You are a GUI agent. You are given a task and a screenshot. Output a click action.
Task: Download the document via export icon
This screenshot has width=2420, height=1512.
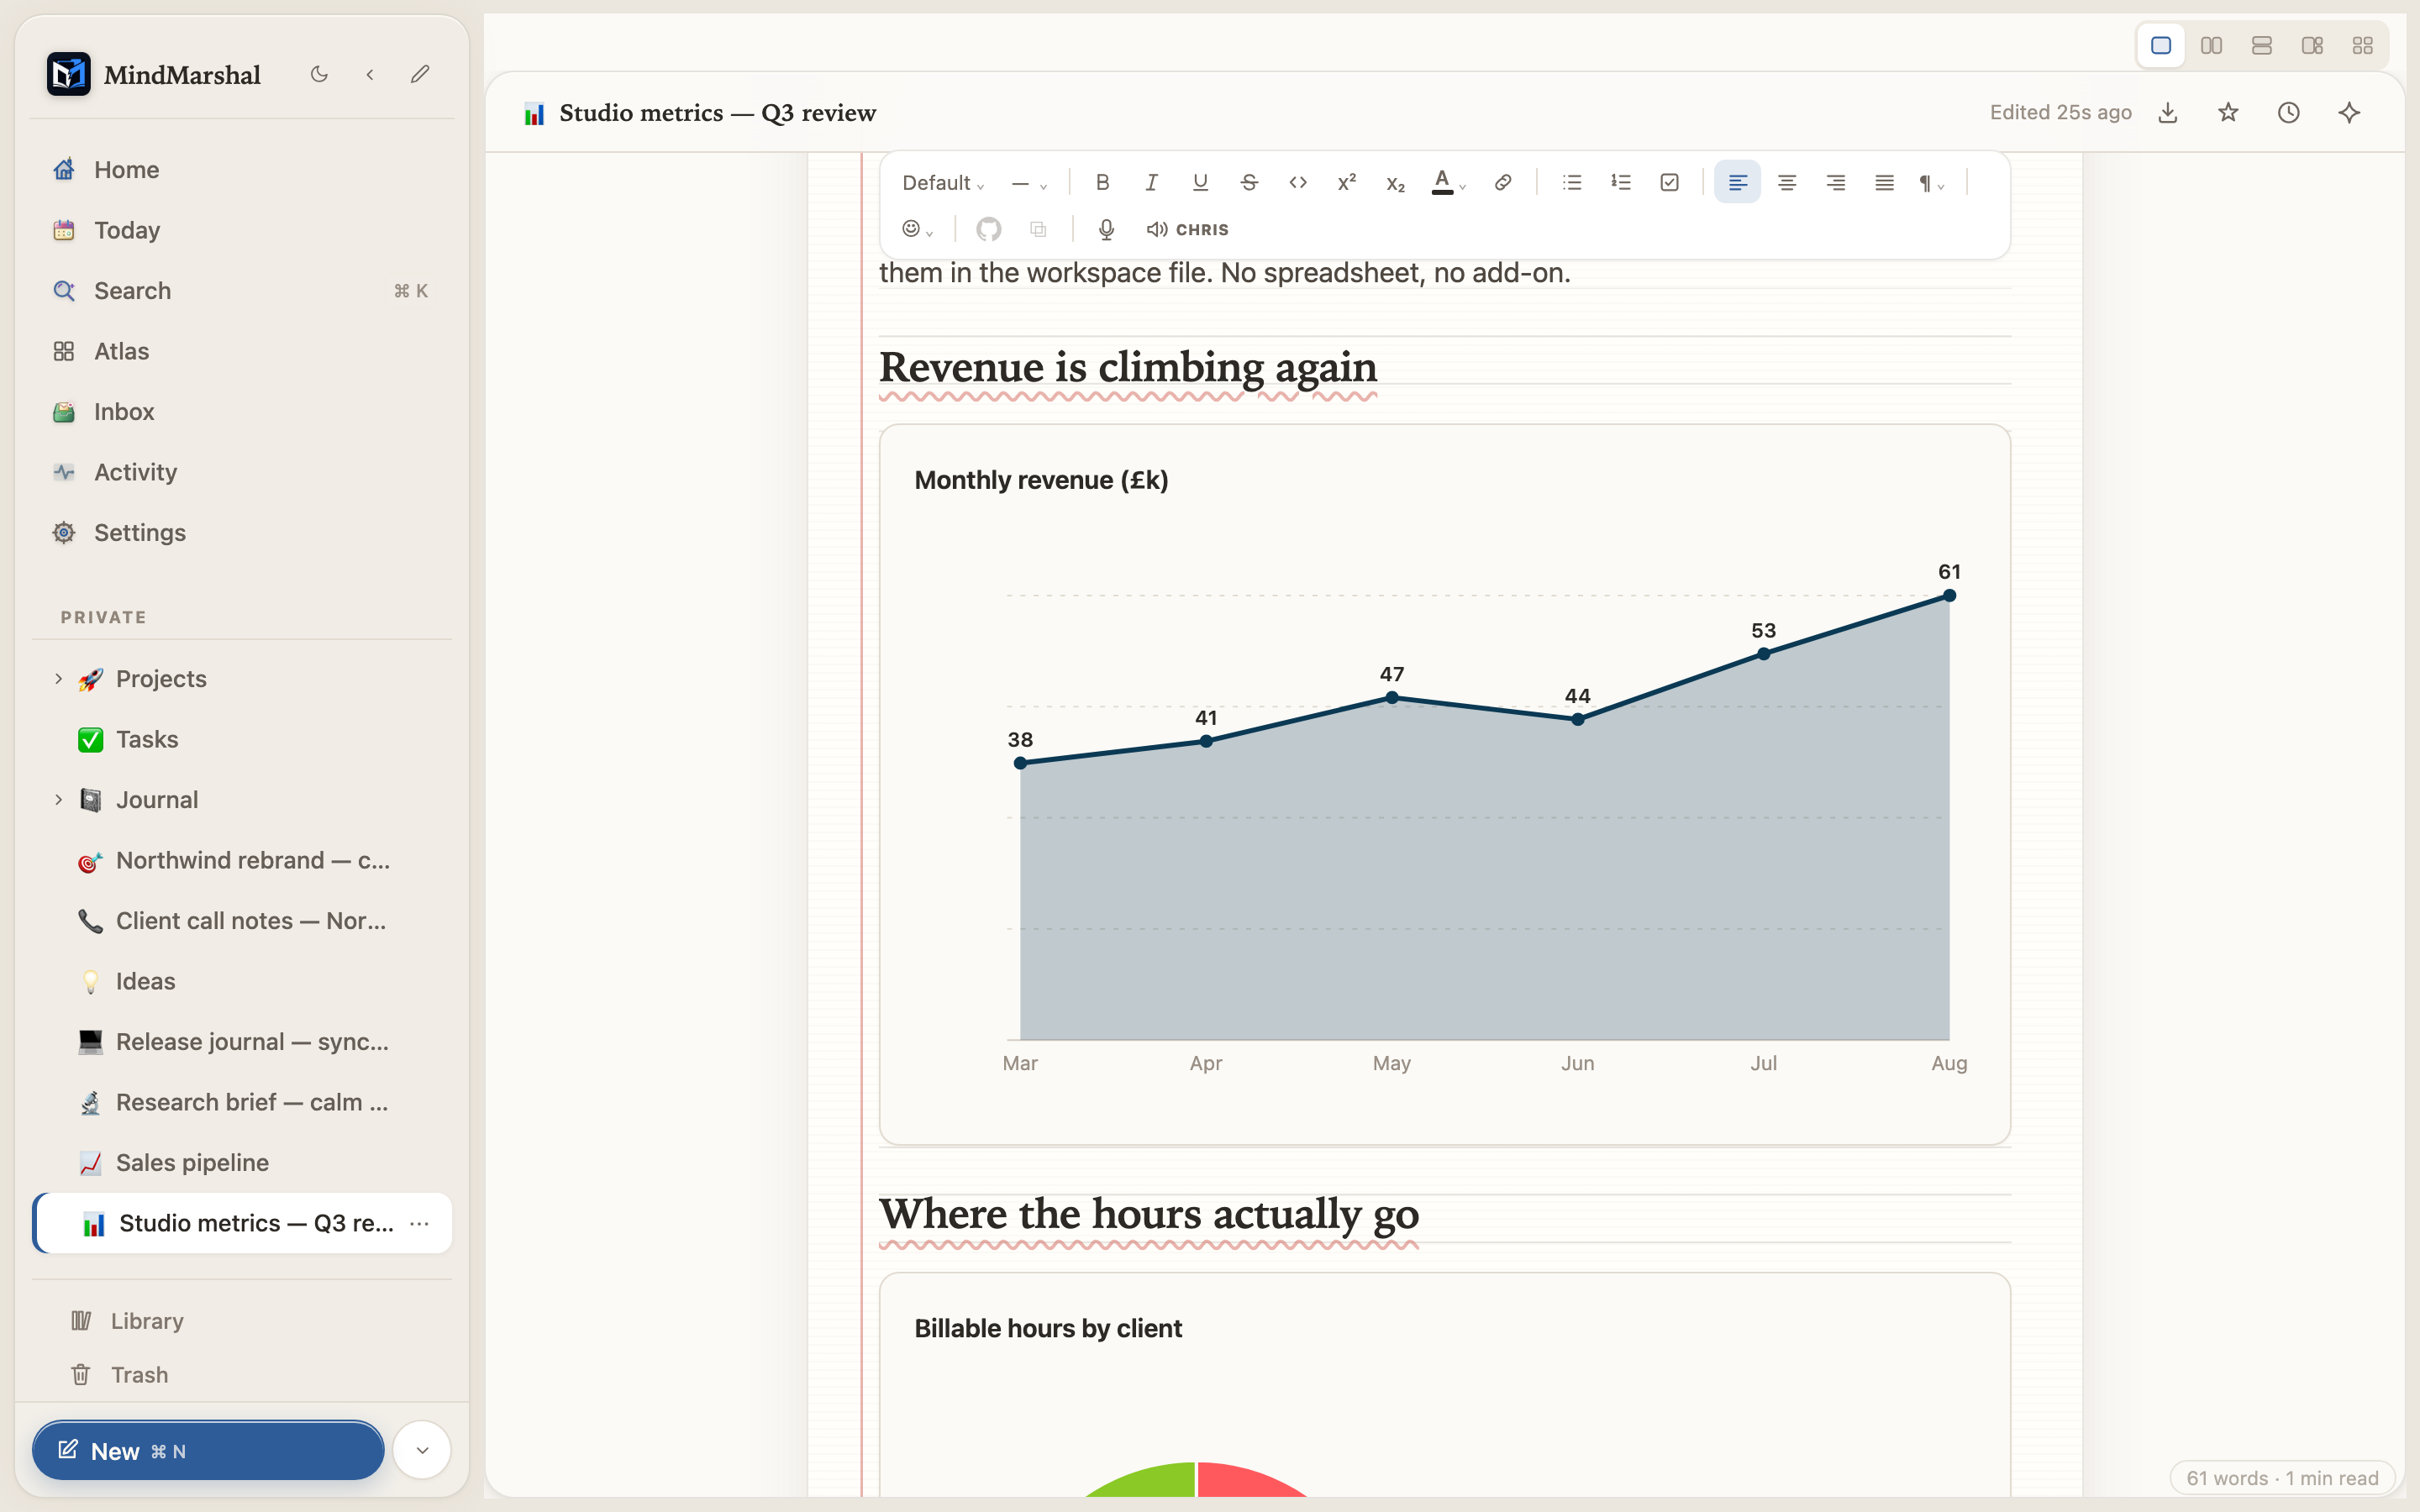(2168, 113)
